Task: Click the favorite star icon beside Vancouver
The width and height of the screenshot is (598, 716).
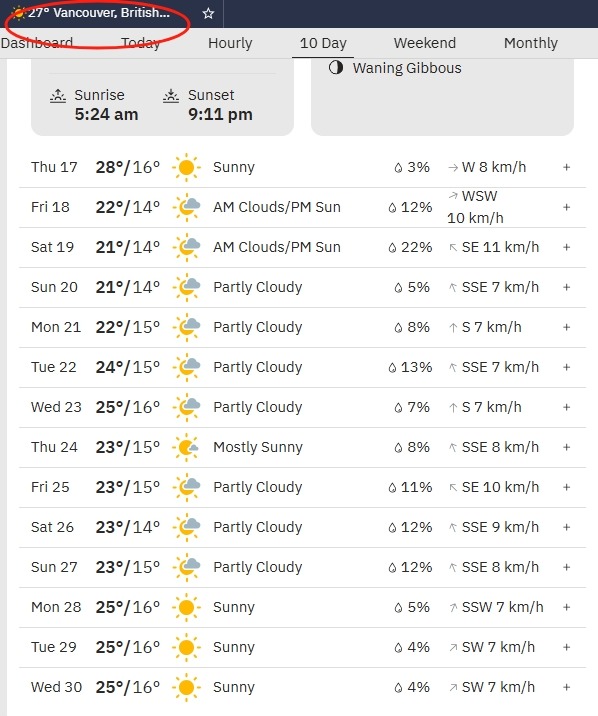Action: coord(208,13)
